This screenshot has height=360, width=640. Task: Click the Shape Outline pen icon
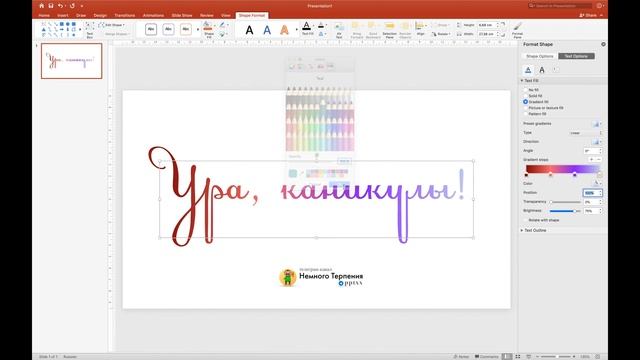[x=222, y=25]
